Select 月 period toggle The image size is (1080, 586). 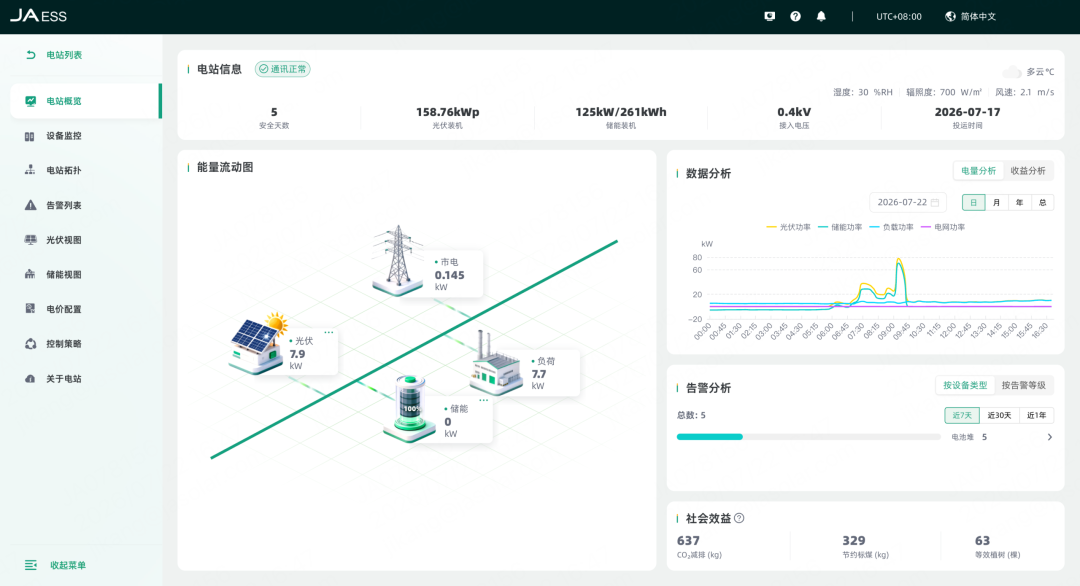pyautogui.click(x=996, y=202)
